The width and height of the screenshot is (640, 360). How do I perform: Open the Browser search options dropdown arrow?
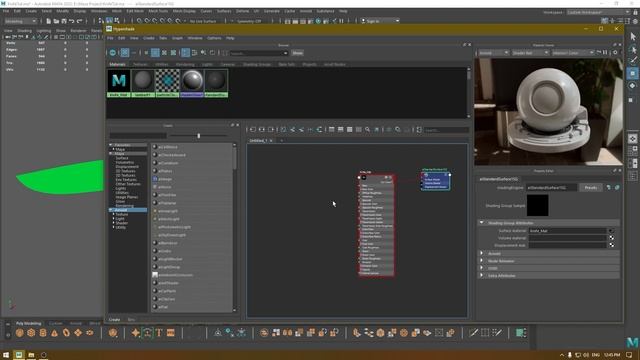[x=285, y=53]
